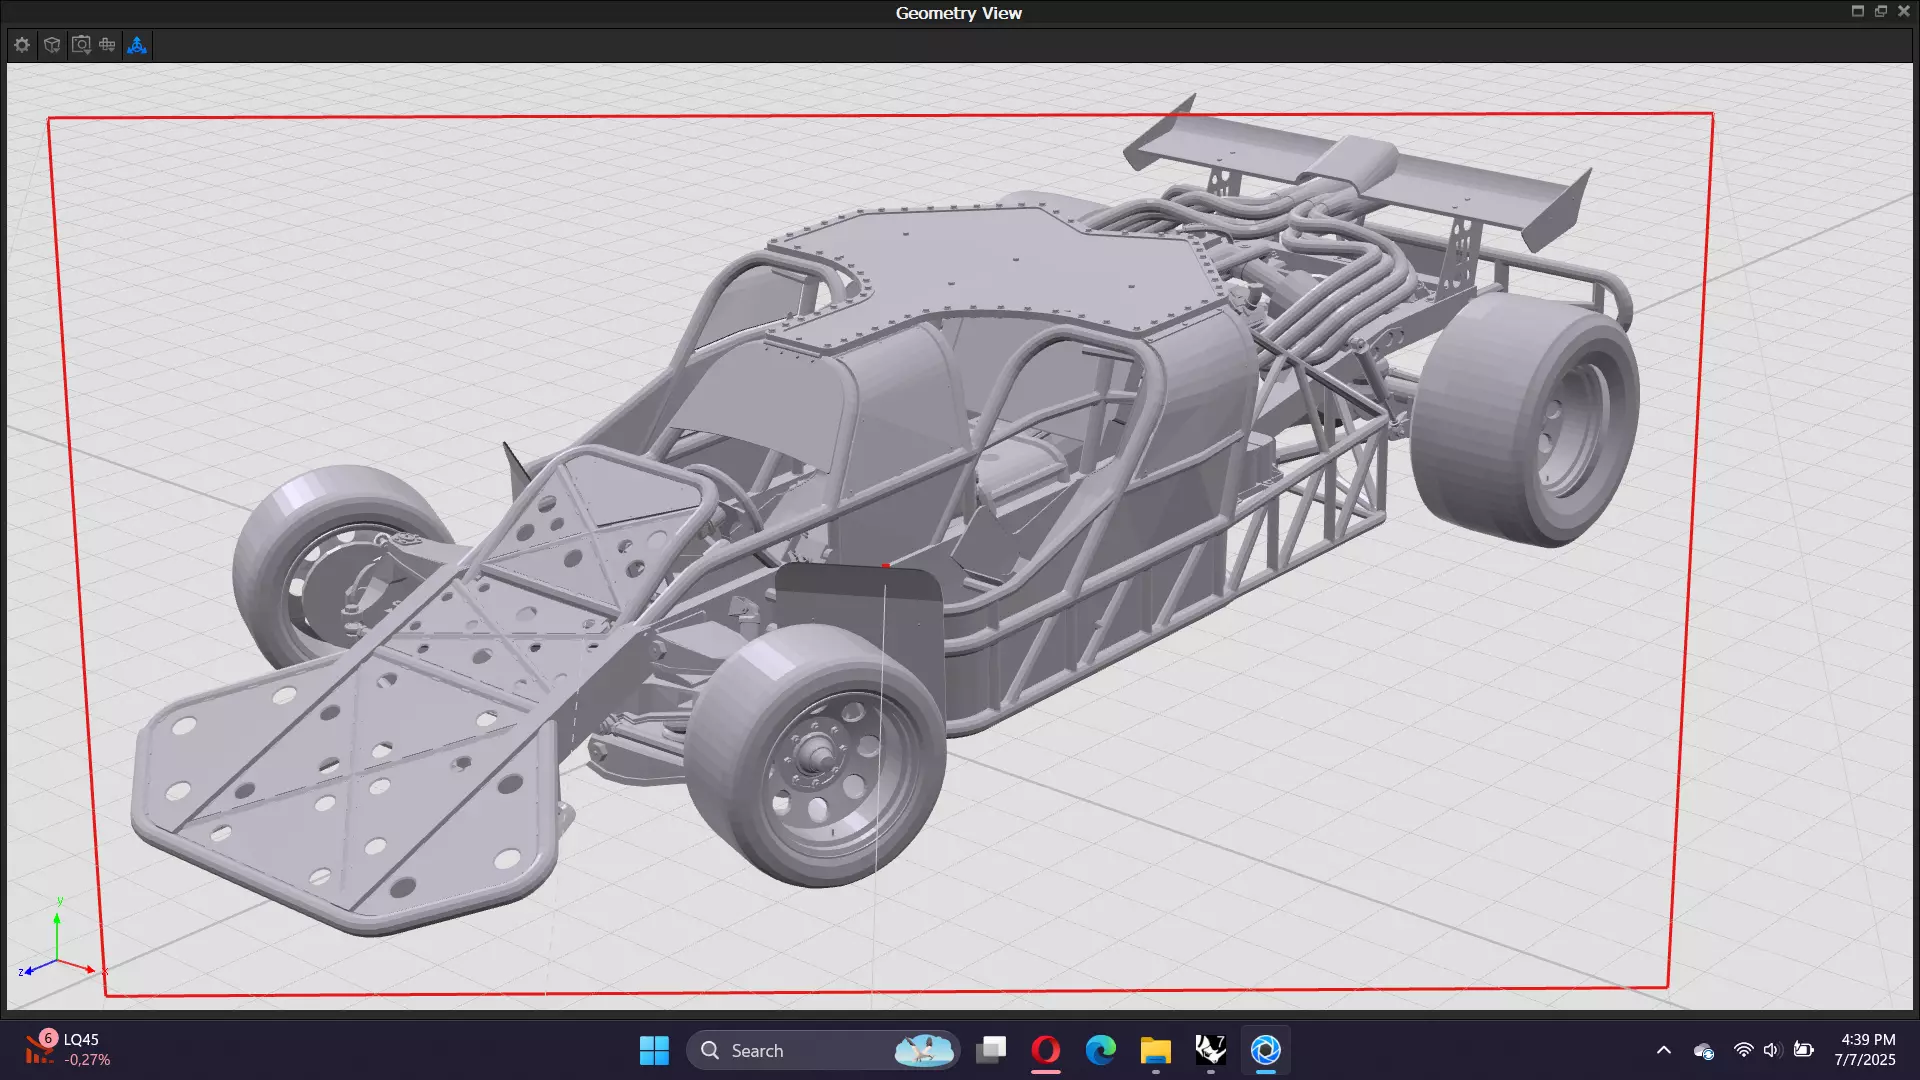Restore down the Geometry View window
Viewport: 1920px width, 1080px height.
click(x=1881, y=11)
